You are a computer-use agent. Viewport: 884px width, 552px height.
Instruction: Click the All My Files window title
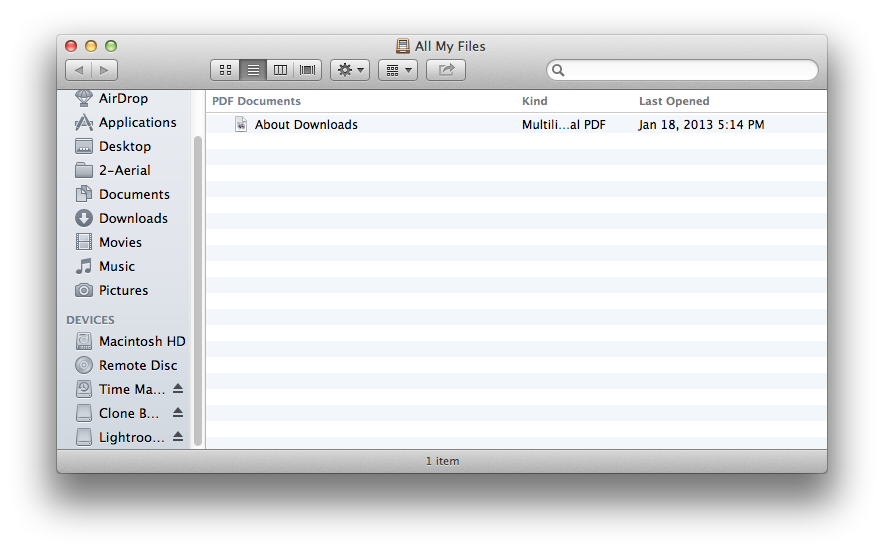pyautogui.click(x=450, y=46)
